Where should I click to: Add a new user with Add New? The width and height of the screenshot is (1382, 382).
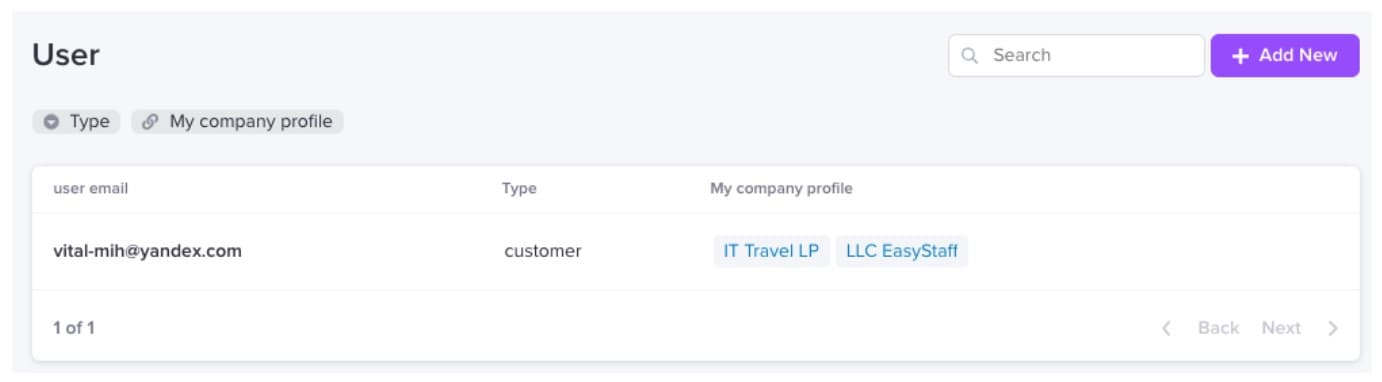pos(1285,56)
